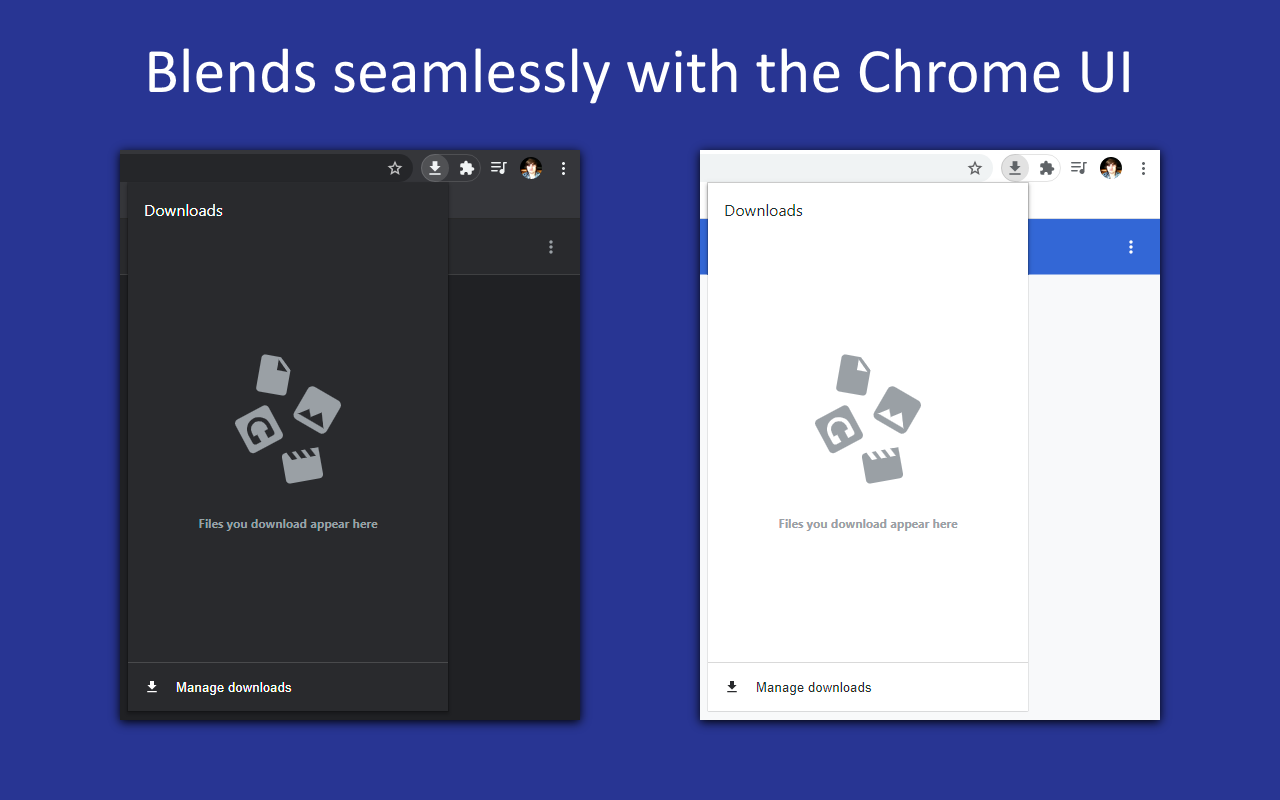Open the profile avatar in dark theme toolbar
This screenshot has height=800, width=1280.
tap(531, 168)
